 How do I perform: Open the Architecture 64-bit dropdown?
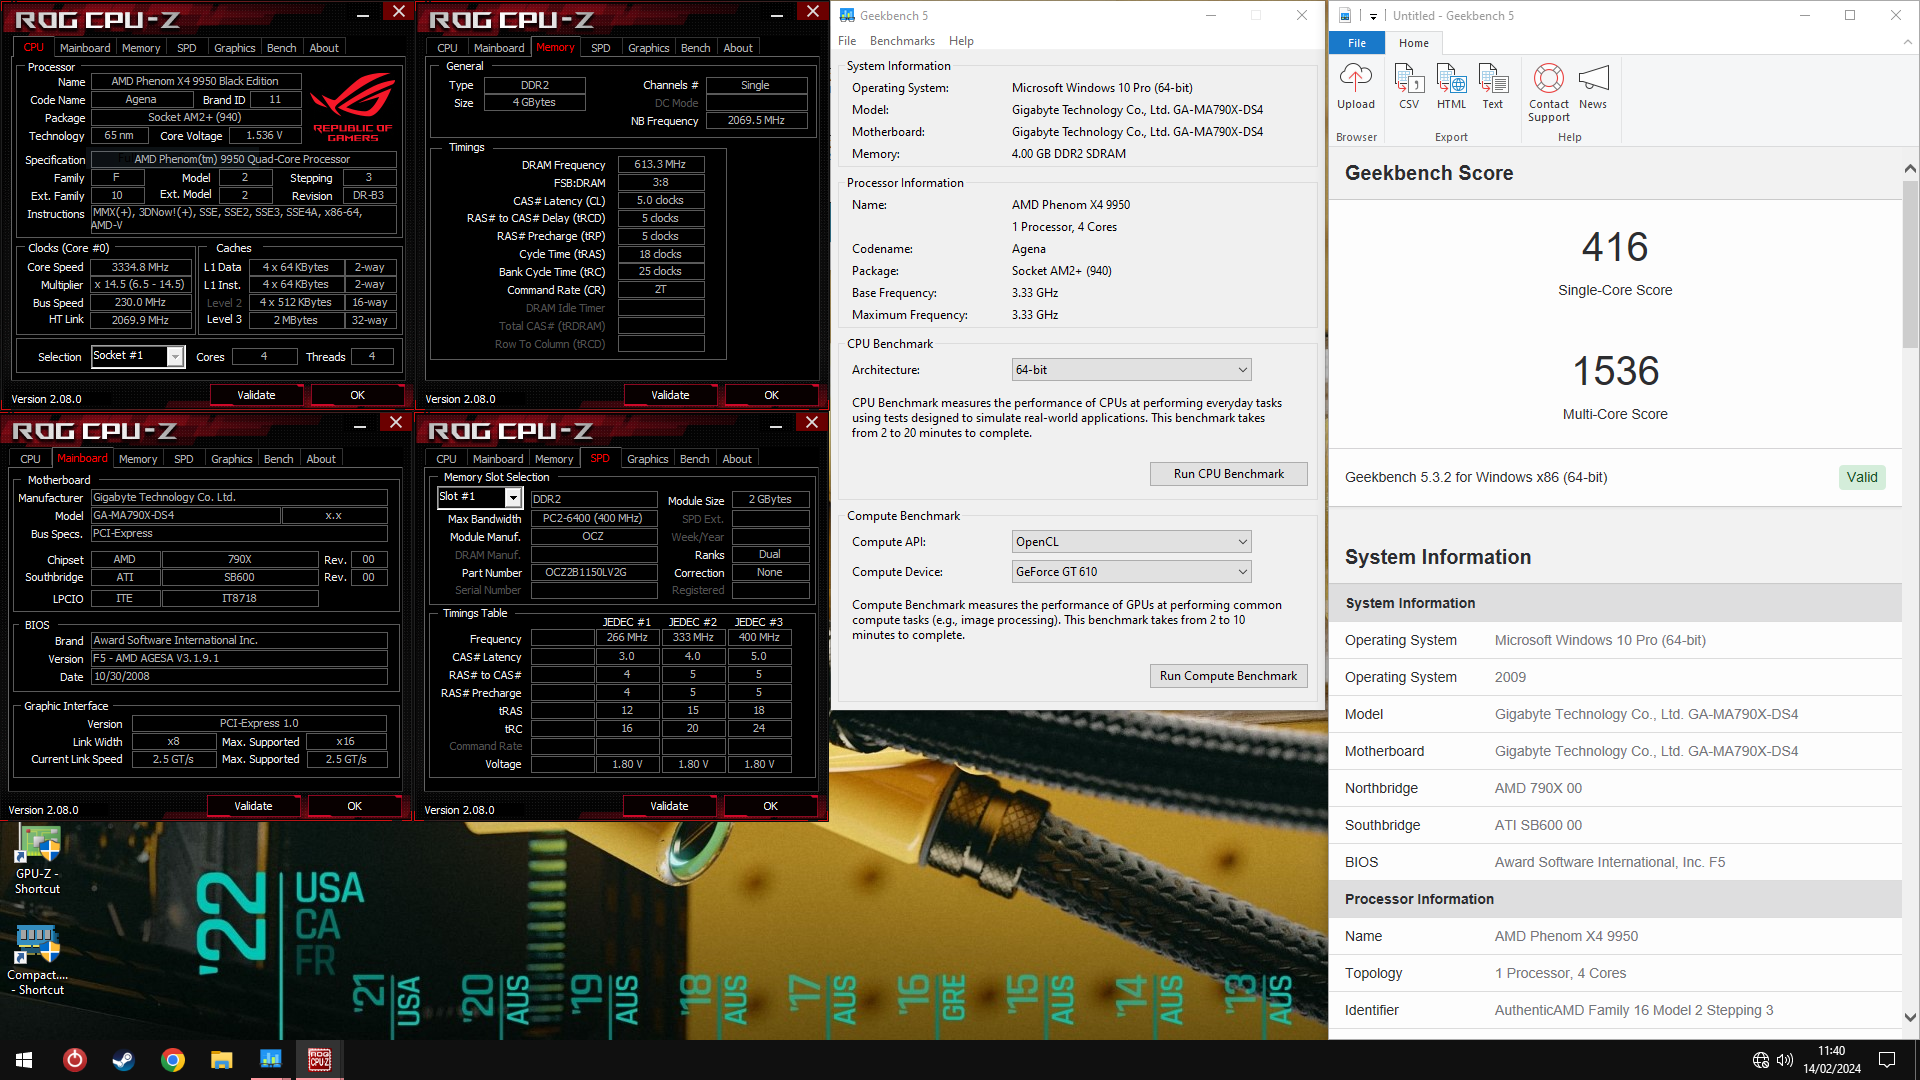1131,370
